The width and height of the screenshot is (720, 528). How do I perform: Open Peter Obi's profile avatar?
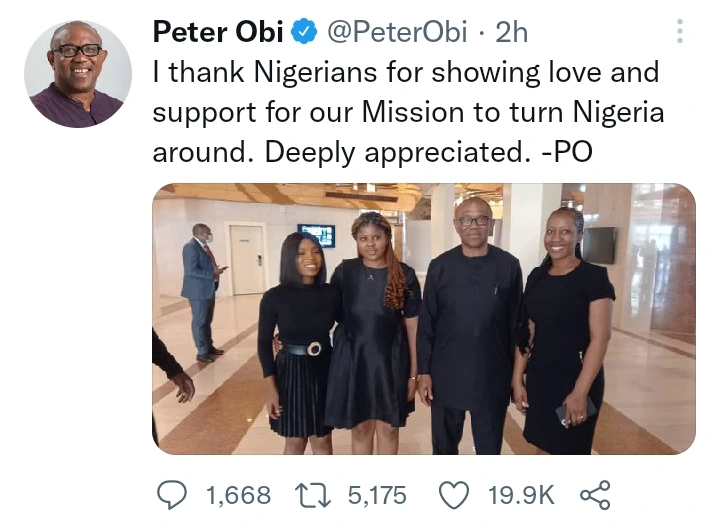coord(78,74)
